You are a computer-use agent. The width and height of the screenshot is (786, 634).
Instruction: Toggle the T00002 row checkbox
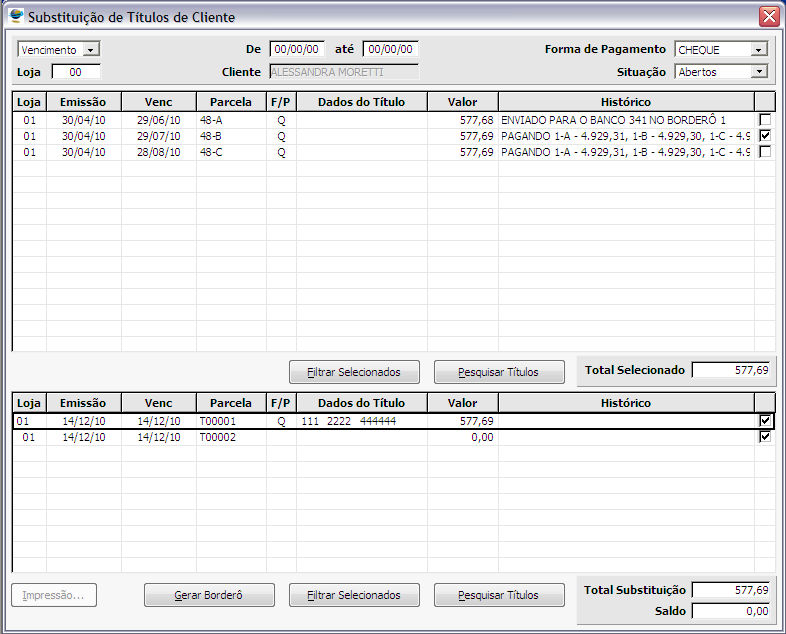765,437
